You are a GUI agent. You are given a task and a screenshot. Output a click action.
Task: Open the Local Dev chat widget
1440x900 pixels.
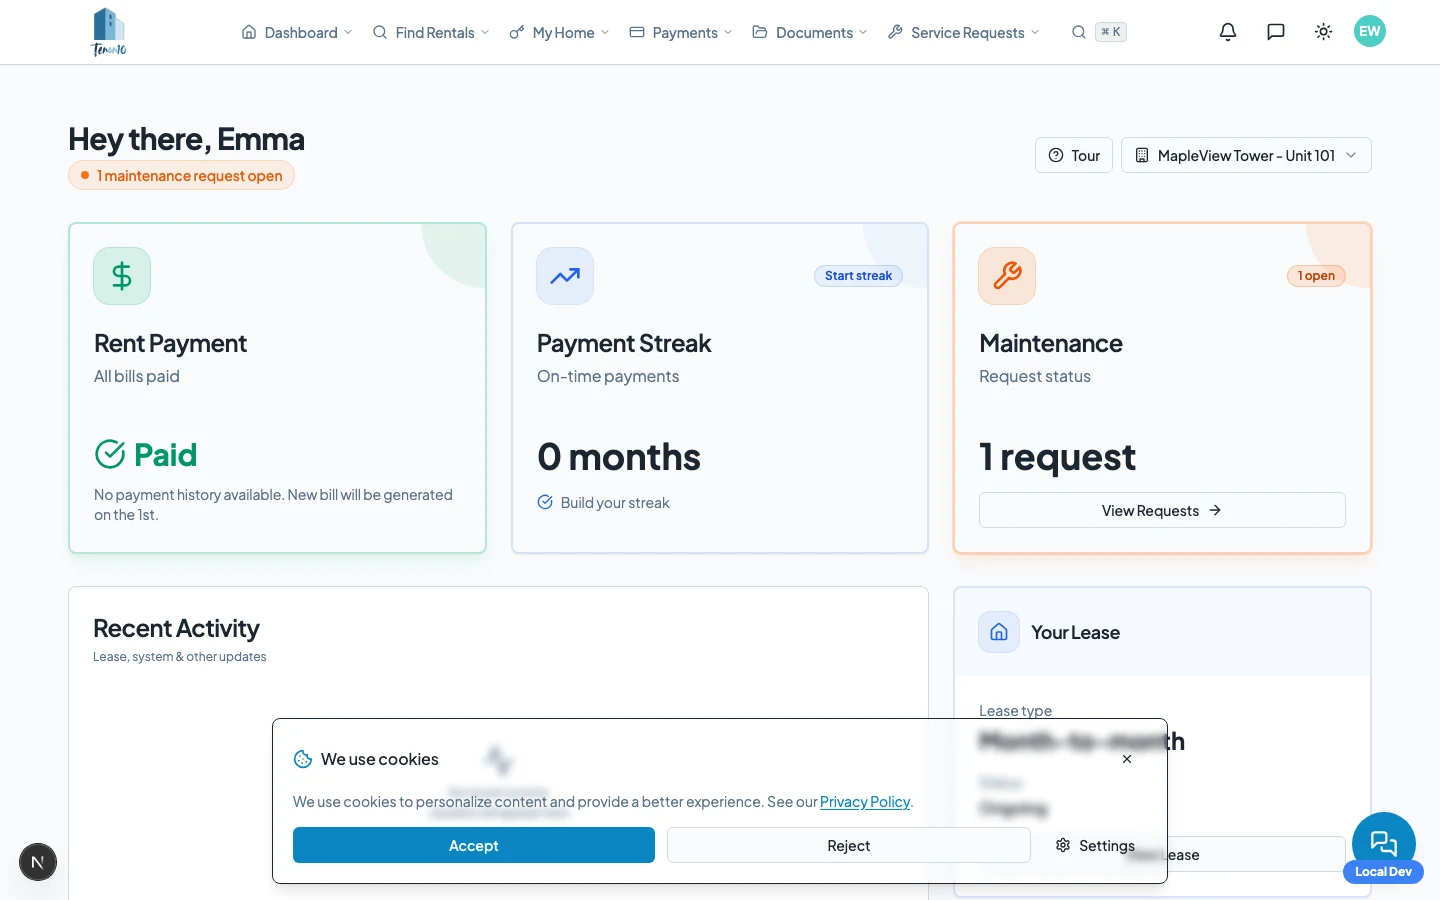(x=1384, y=846)
